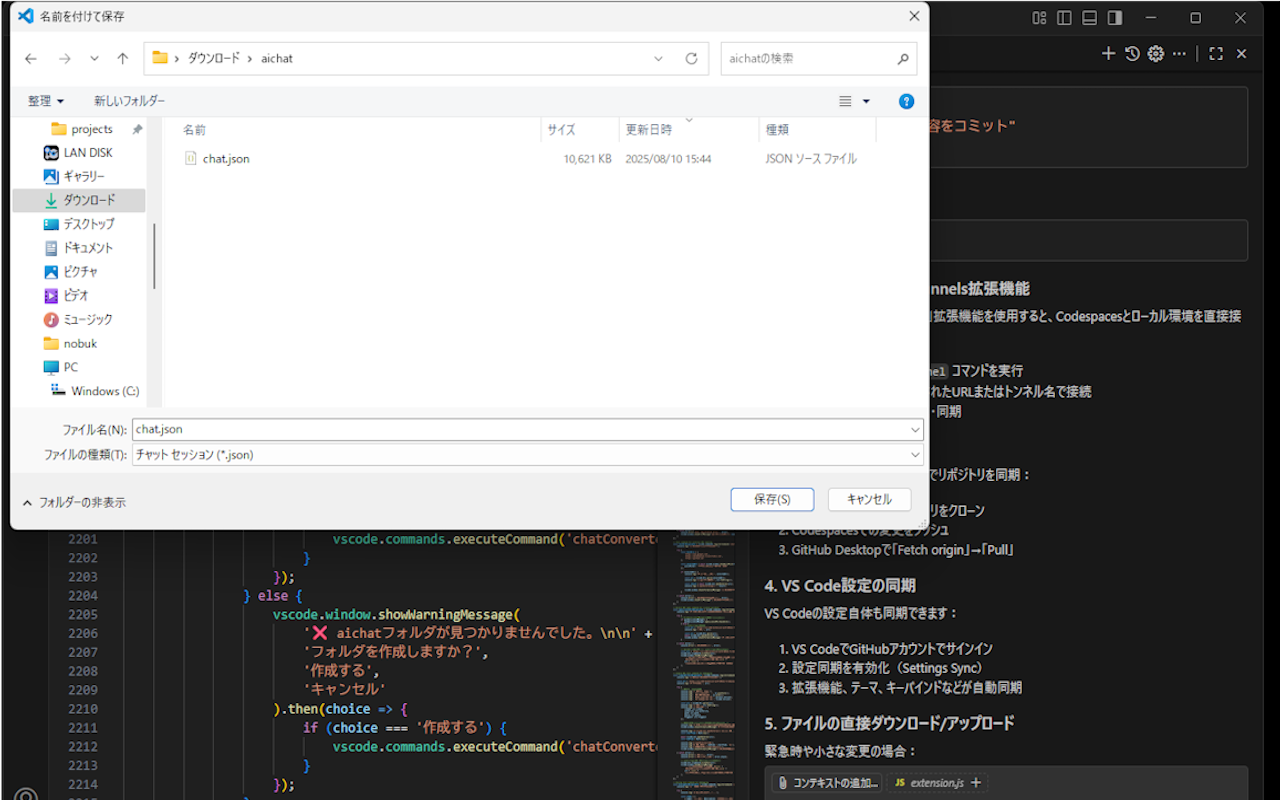Viewport: 1280px width, 800px height.
Task: Open chat more actions ellipsis
Action: click(x=1180, y=54)
